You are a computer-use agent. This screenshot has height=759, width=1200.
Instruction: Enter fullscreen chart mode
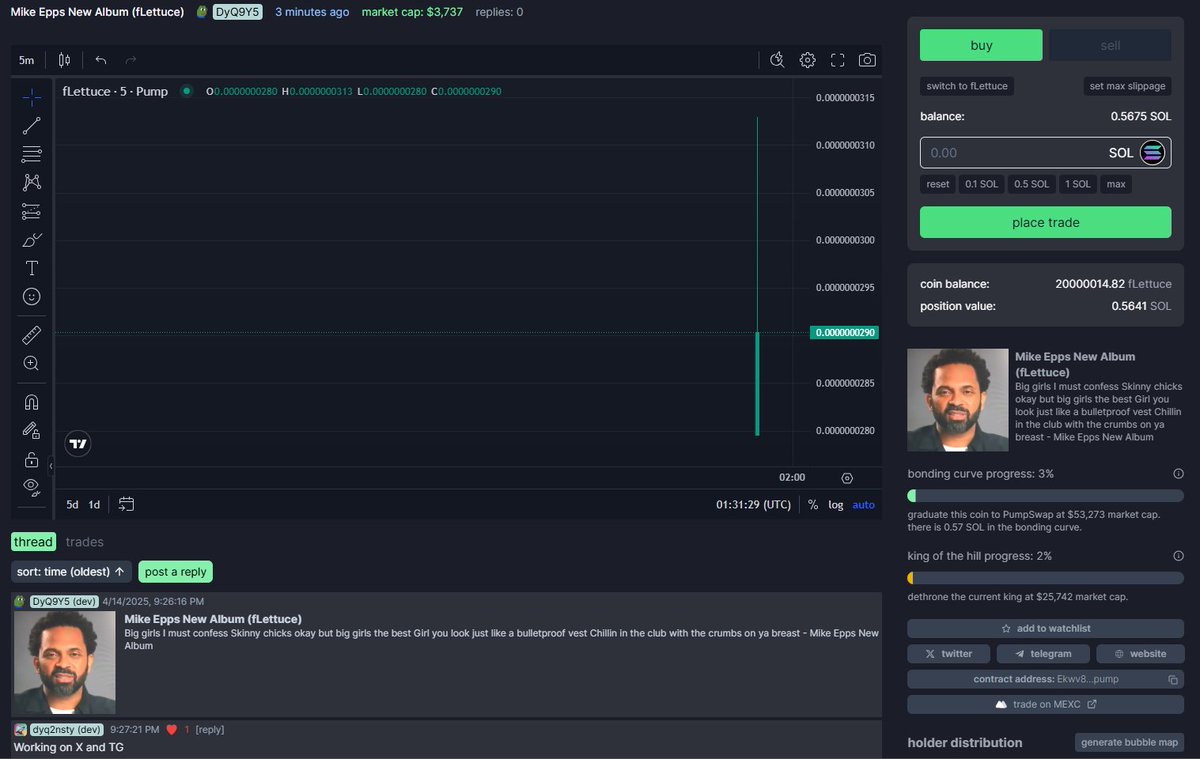[837, 60]
